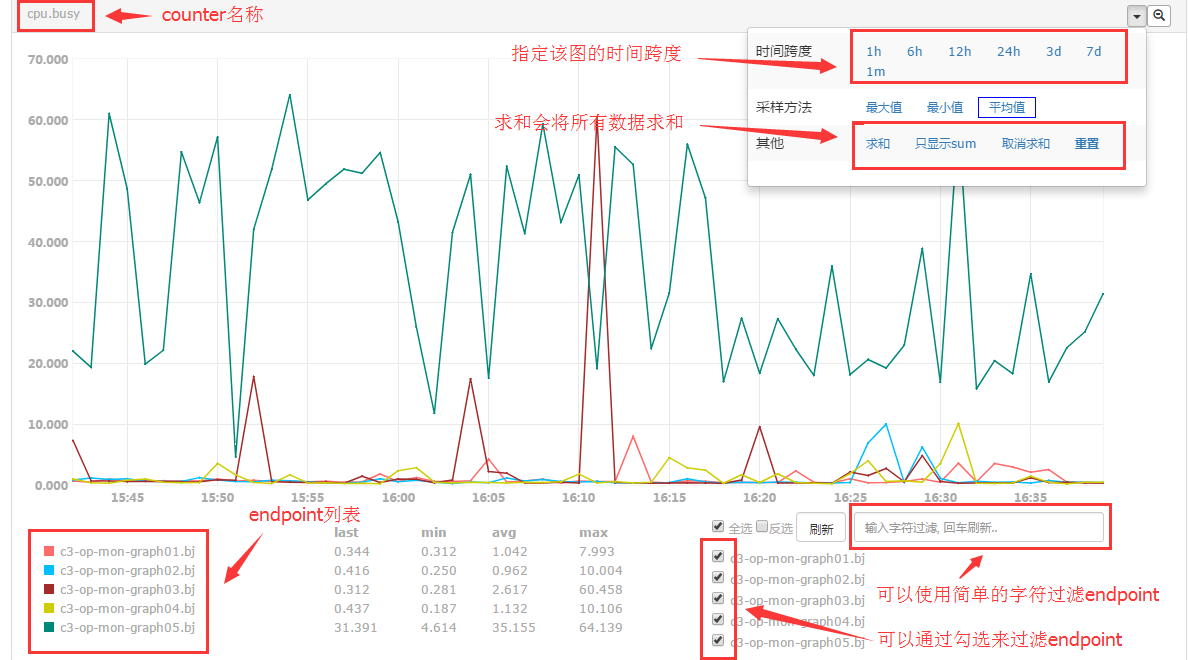Choose the 7d time span
This screenshot has height=660, width=1188.
pos(1093,51)
